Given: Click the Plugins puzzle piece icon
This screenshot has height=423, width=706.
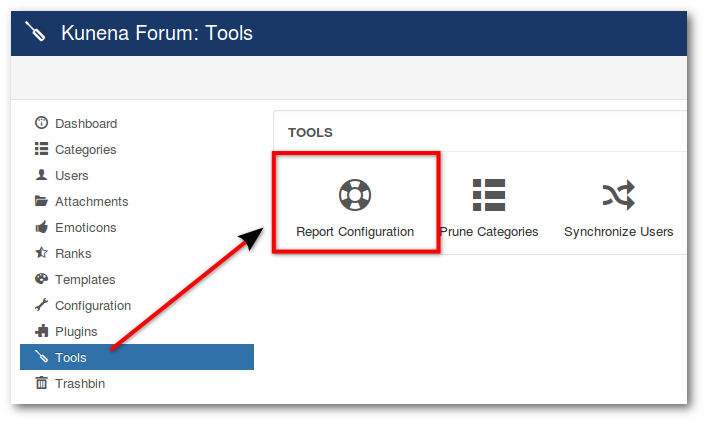Looking at the screenshot, I should (x=41, y=331).
